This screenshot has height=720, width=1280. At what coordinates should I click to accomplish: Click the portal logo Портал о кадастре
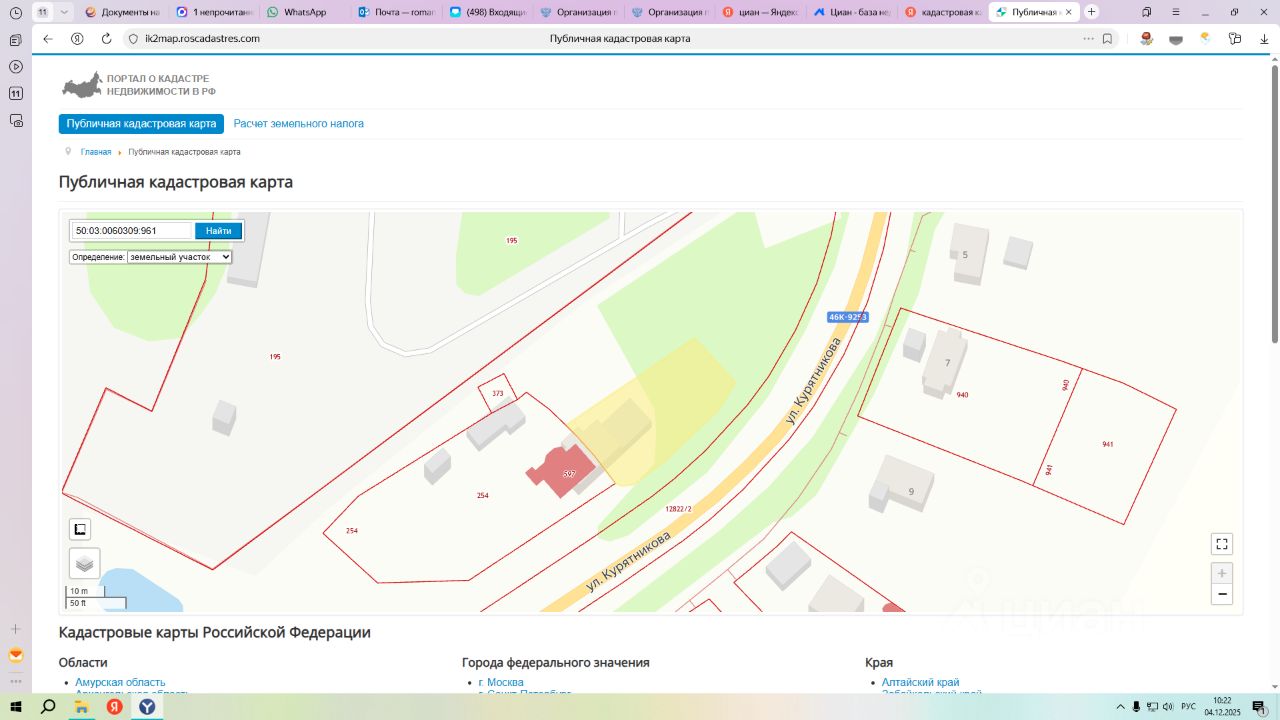(139, 85)
